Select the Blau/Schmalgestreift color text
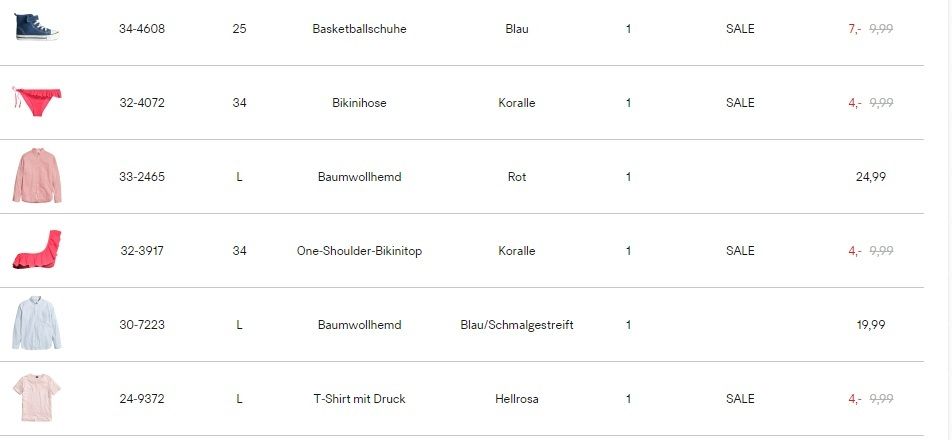 pyautogui.click(x=517, y=325)
